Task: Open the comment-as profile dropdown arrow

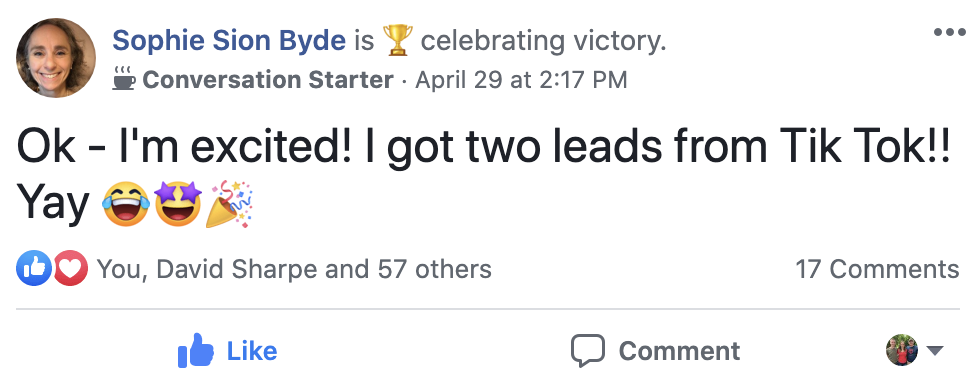Action: [x=934, y=351]
